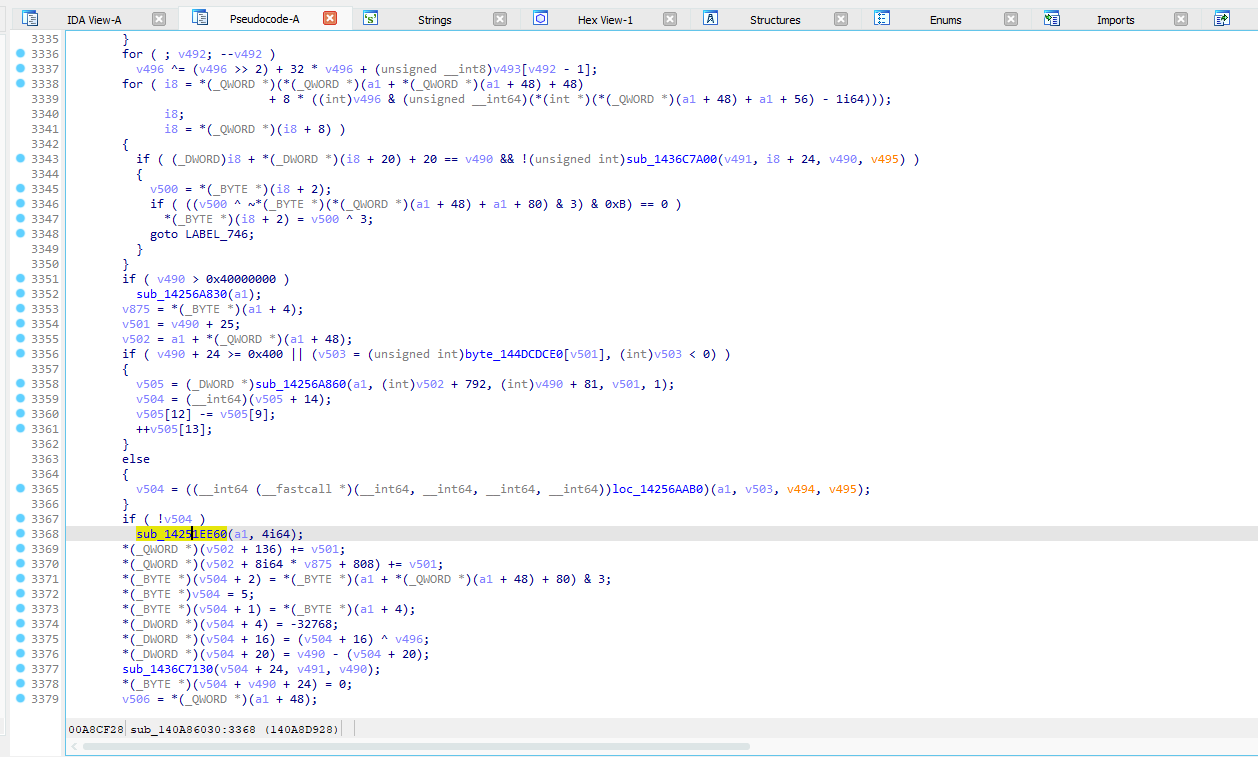Switch to the Hex View-1 tab
Screen dimensions: 1258x757
point(605,20)
